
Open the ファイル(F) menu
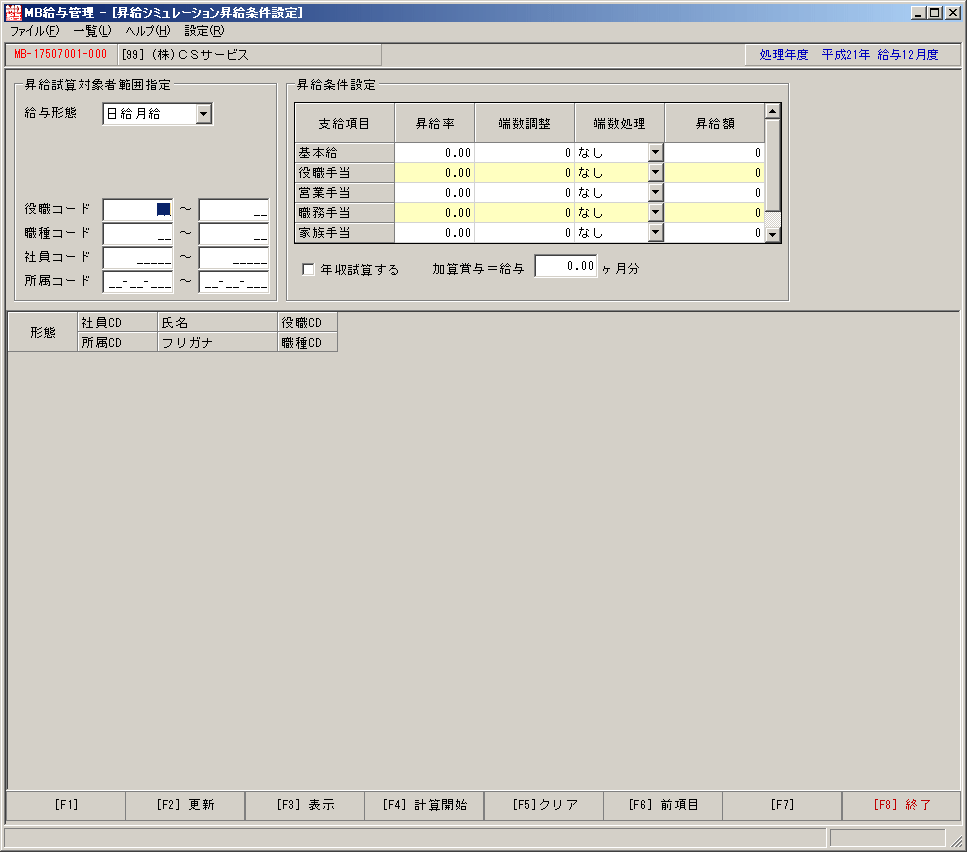coord(35,31)
